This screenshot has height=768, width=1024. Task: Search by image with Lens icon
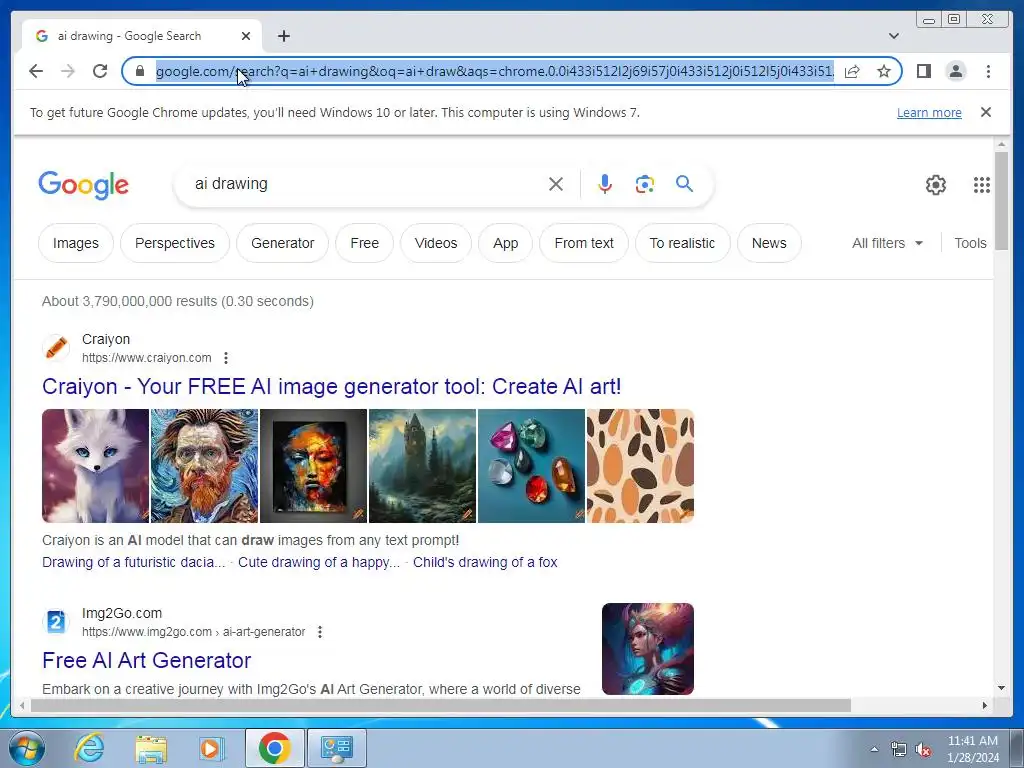click(645, 184)
